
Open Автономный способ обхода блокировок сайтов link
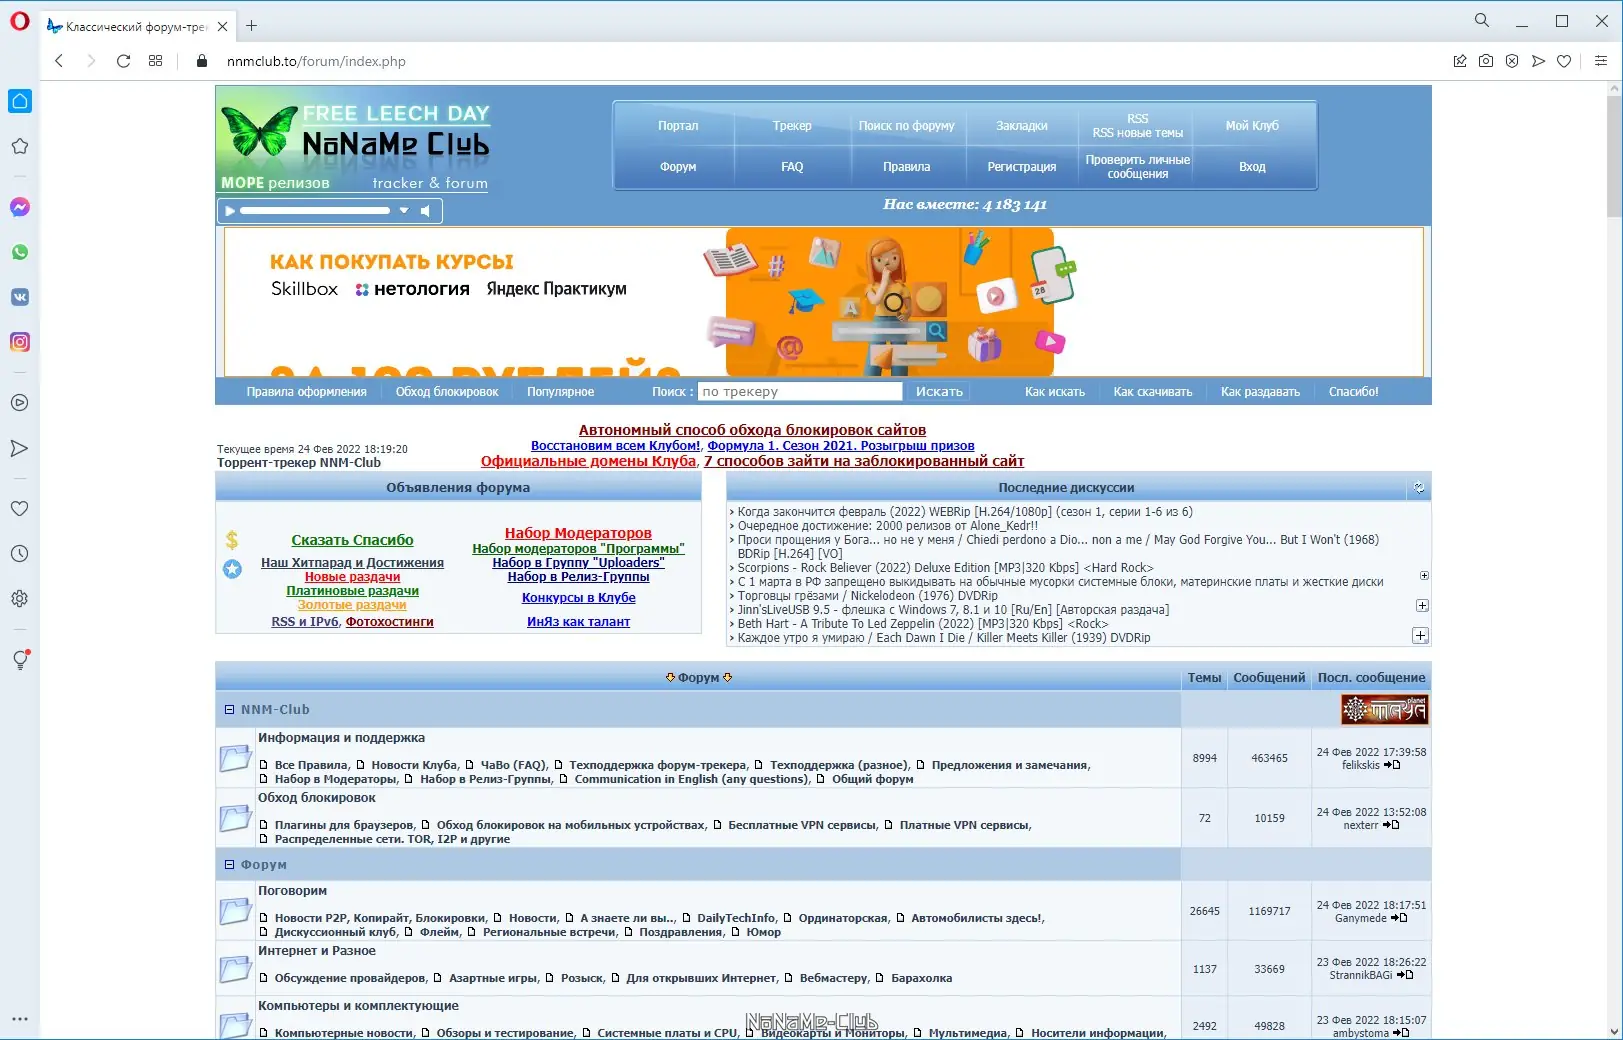coord(752,430)
